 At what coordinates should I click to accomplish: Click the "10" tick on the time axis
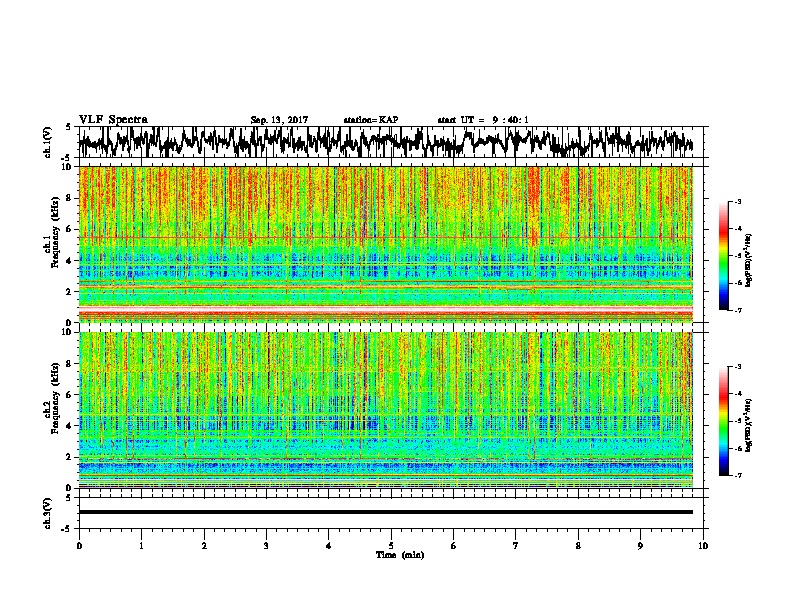(703, 546)
